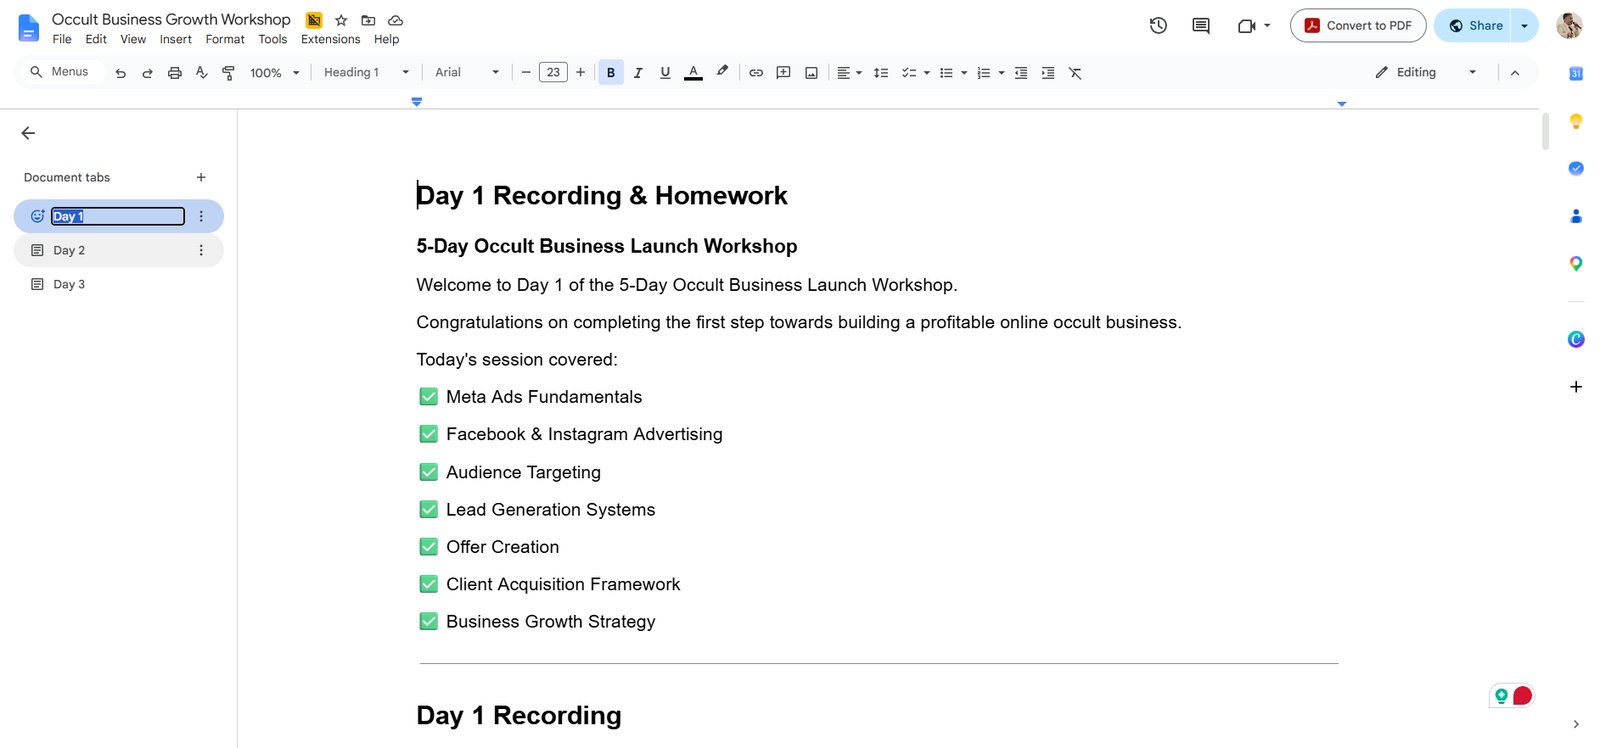Open the Arial font dropdown
The height and width of the screenshot is (748, 1600).
coord(467,73)
